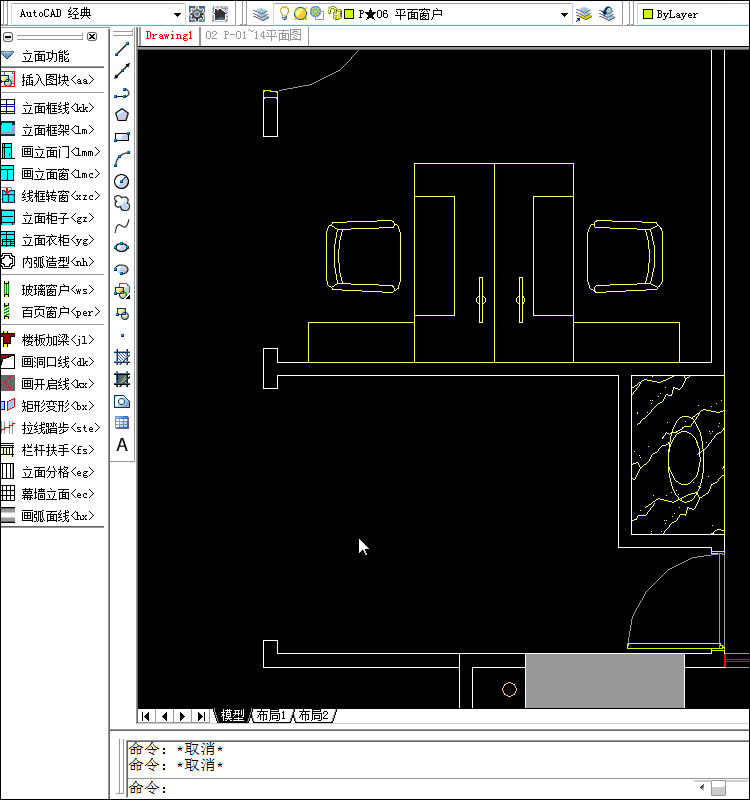750x800 pixels.
Task: Click 内弧造型<nh> command
Action: click(52, 262)
